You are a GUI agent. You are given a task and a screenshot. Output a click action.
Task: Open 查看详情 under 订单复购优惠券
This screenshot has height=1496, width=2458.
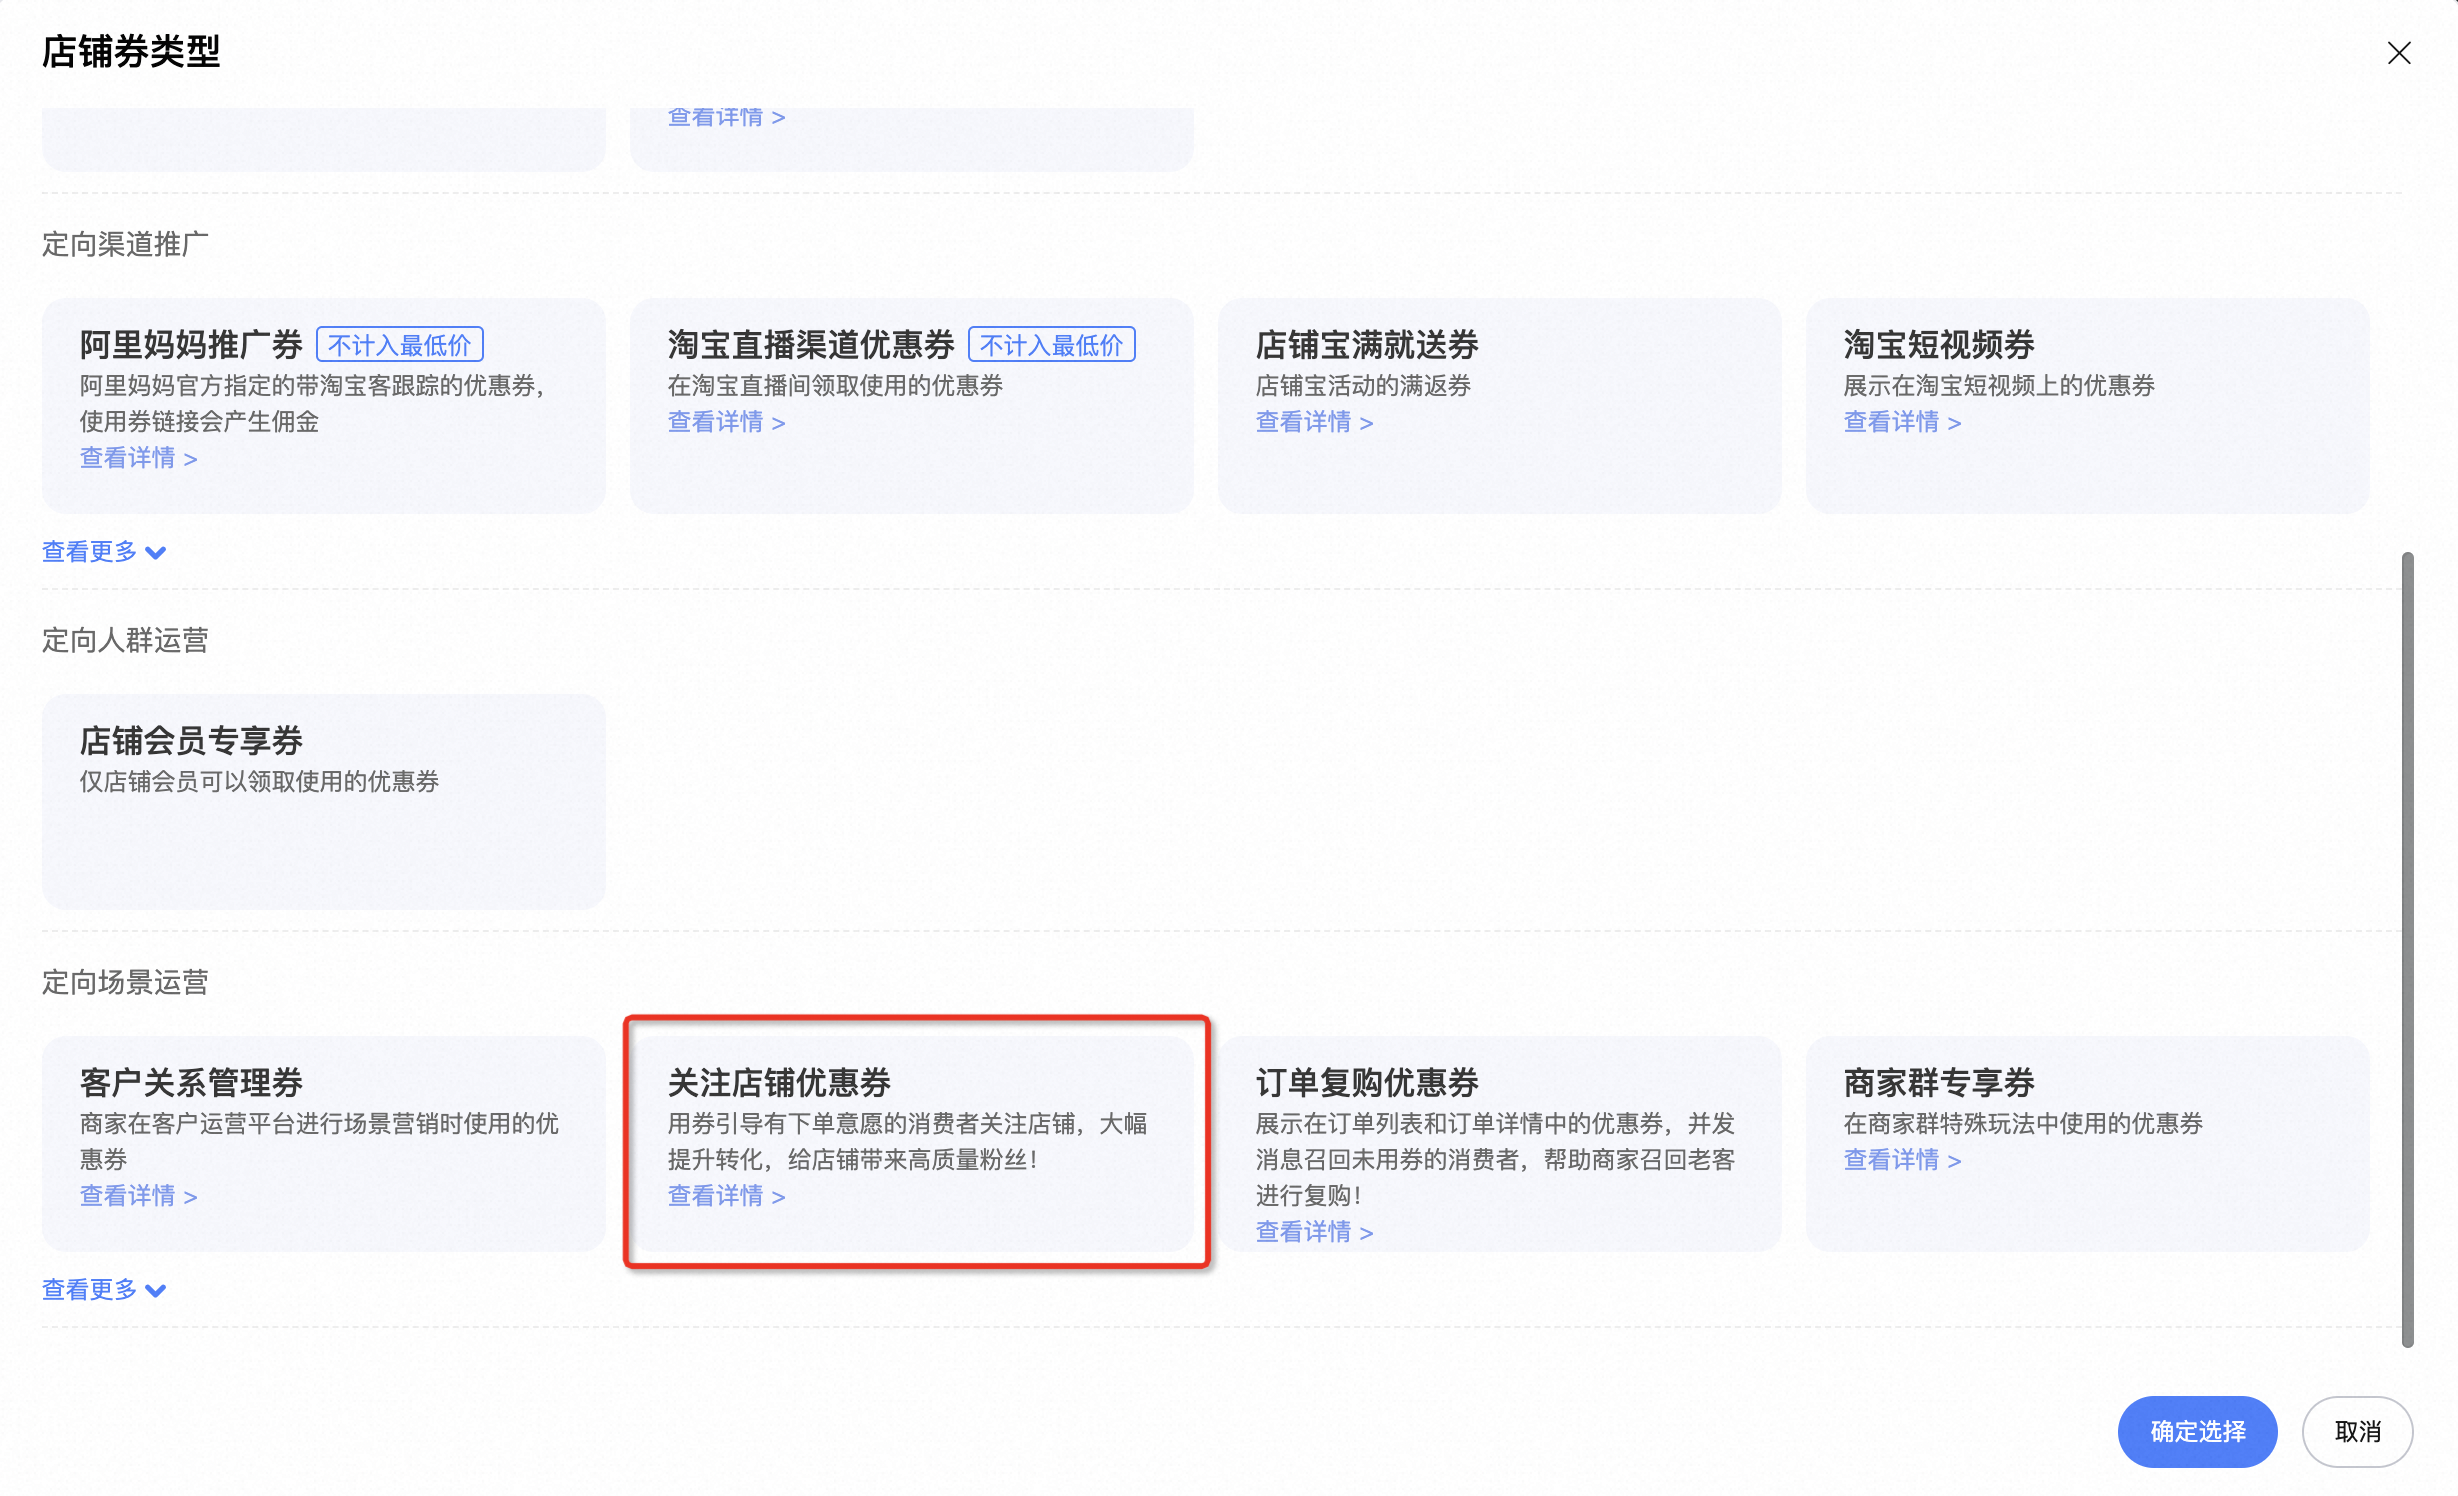tap(1314, 1232)
